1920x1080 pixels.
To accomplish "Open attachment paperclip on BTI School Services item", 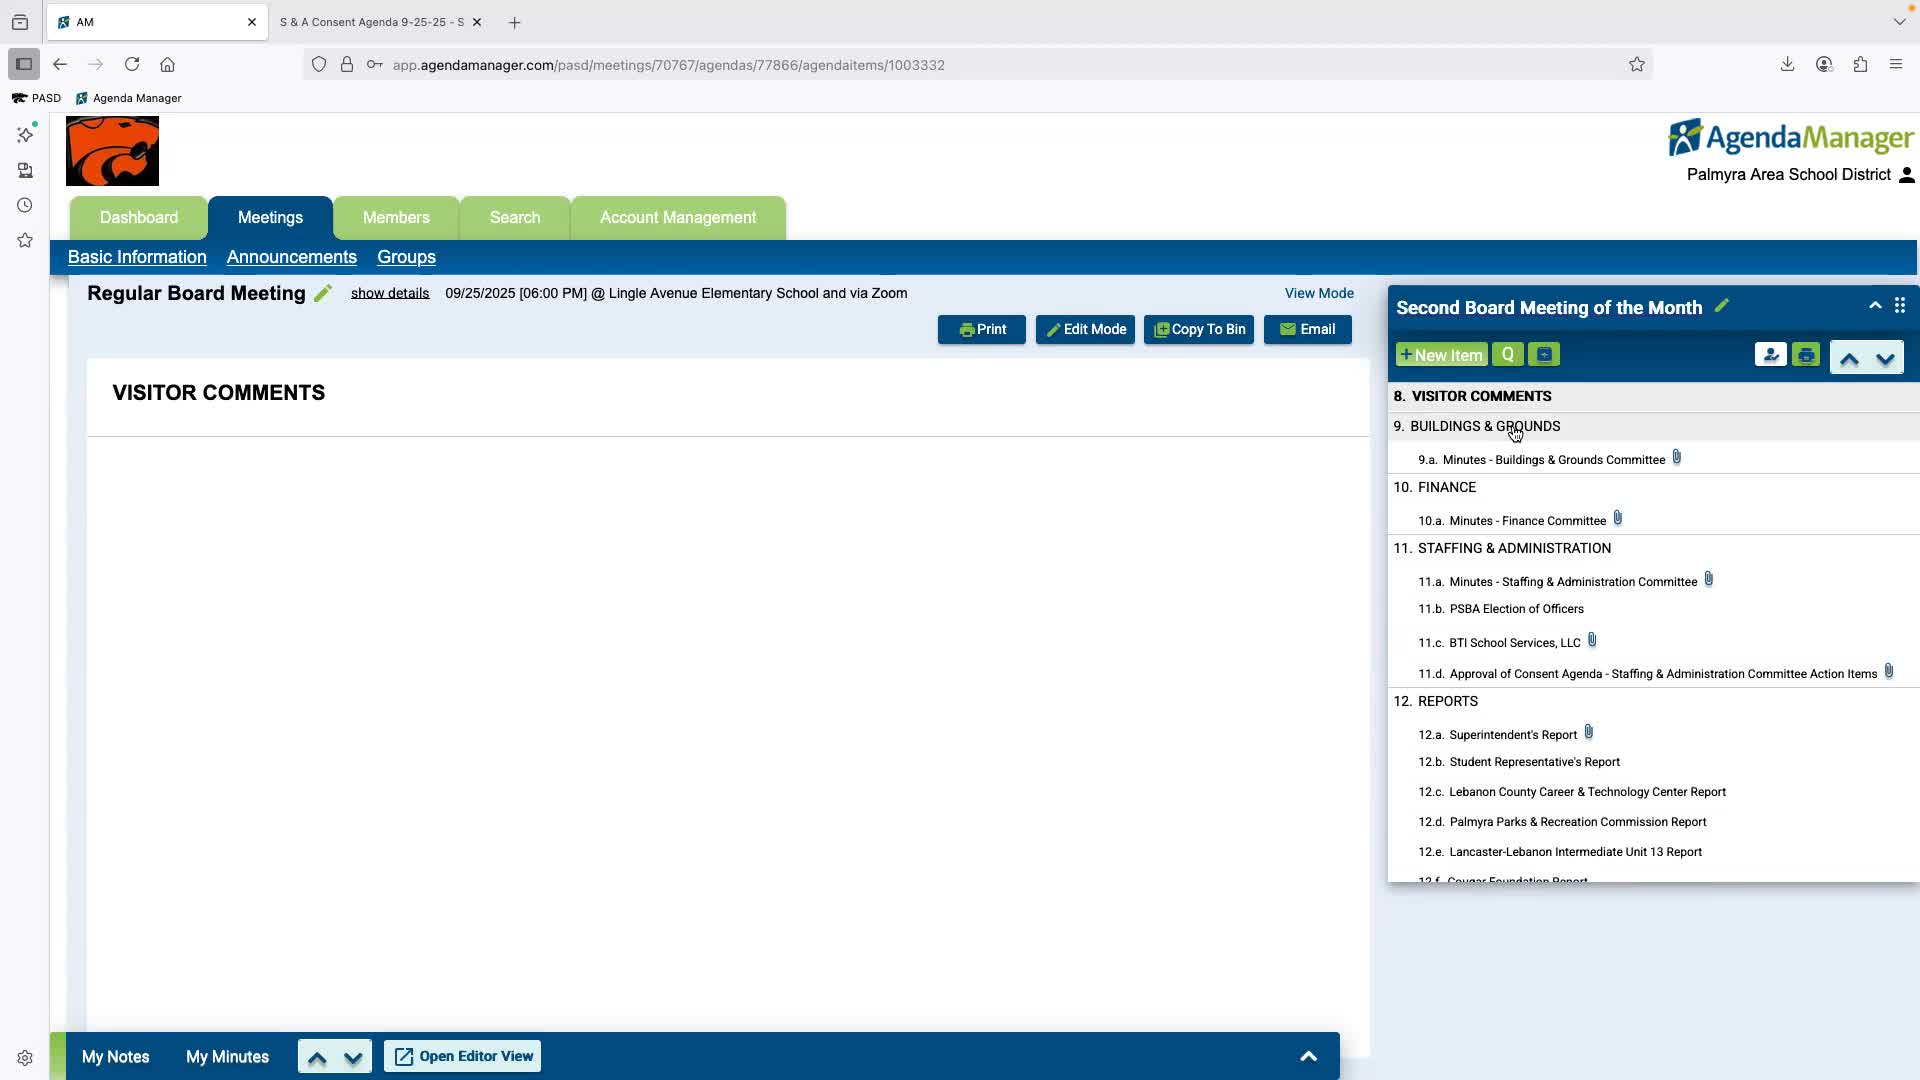I will (1592, 641).
